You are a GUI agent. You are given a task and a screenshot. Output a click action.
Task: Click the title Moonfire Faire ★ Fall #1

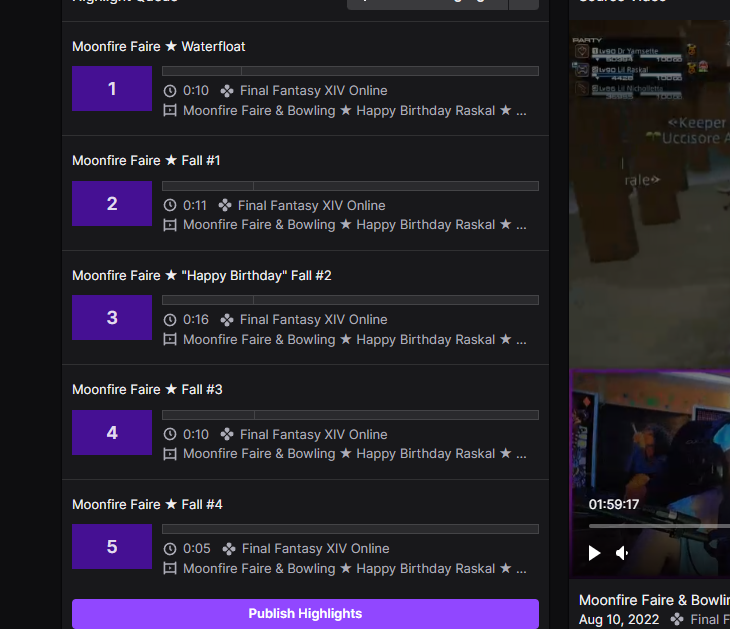[x=146, y=161]
